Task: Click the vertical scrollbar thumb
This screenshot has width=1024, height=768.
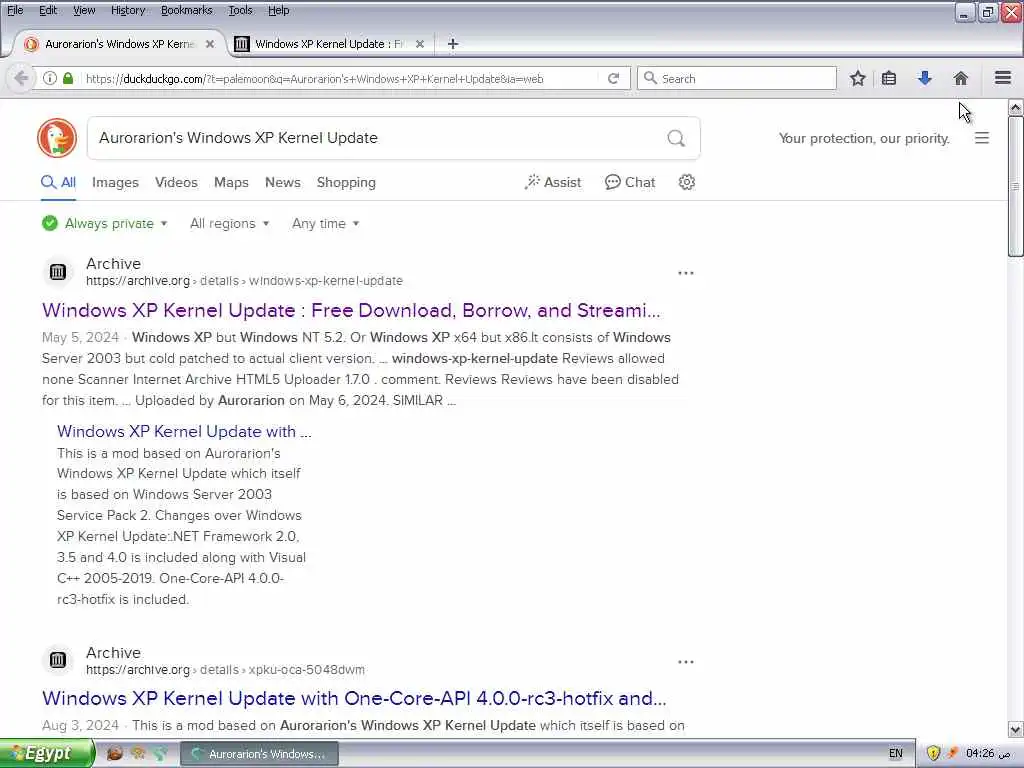Action: pos(1015,187)
